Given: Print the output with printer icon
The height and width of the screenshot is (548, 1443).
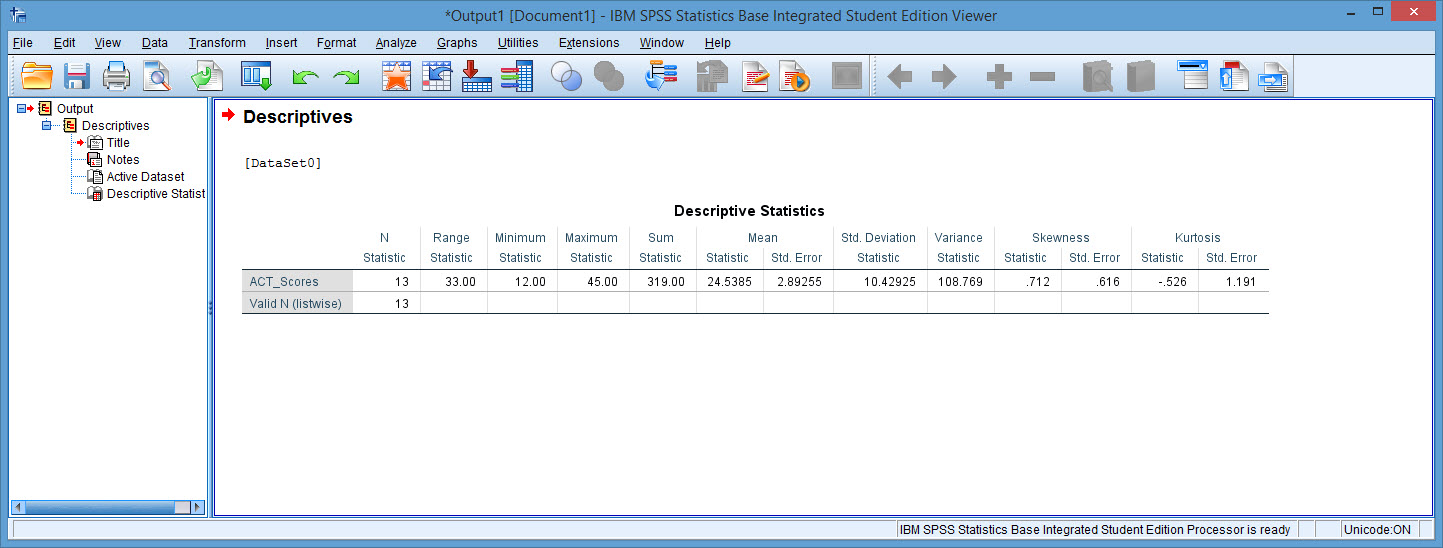Looking at the screenshot, I should (117, 77).
